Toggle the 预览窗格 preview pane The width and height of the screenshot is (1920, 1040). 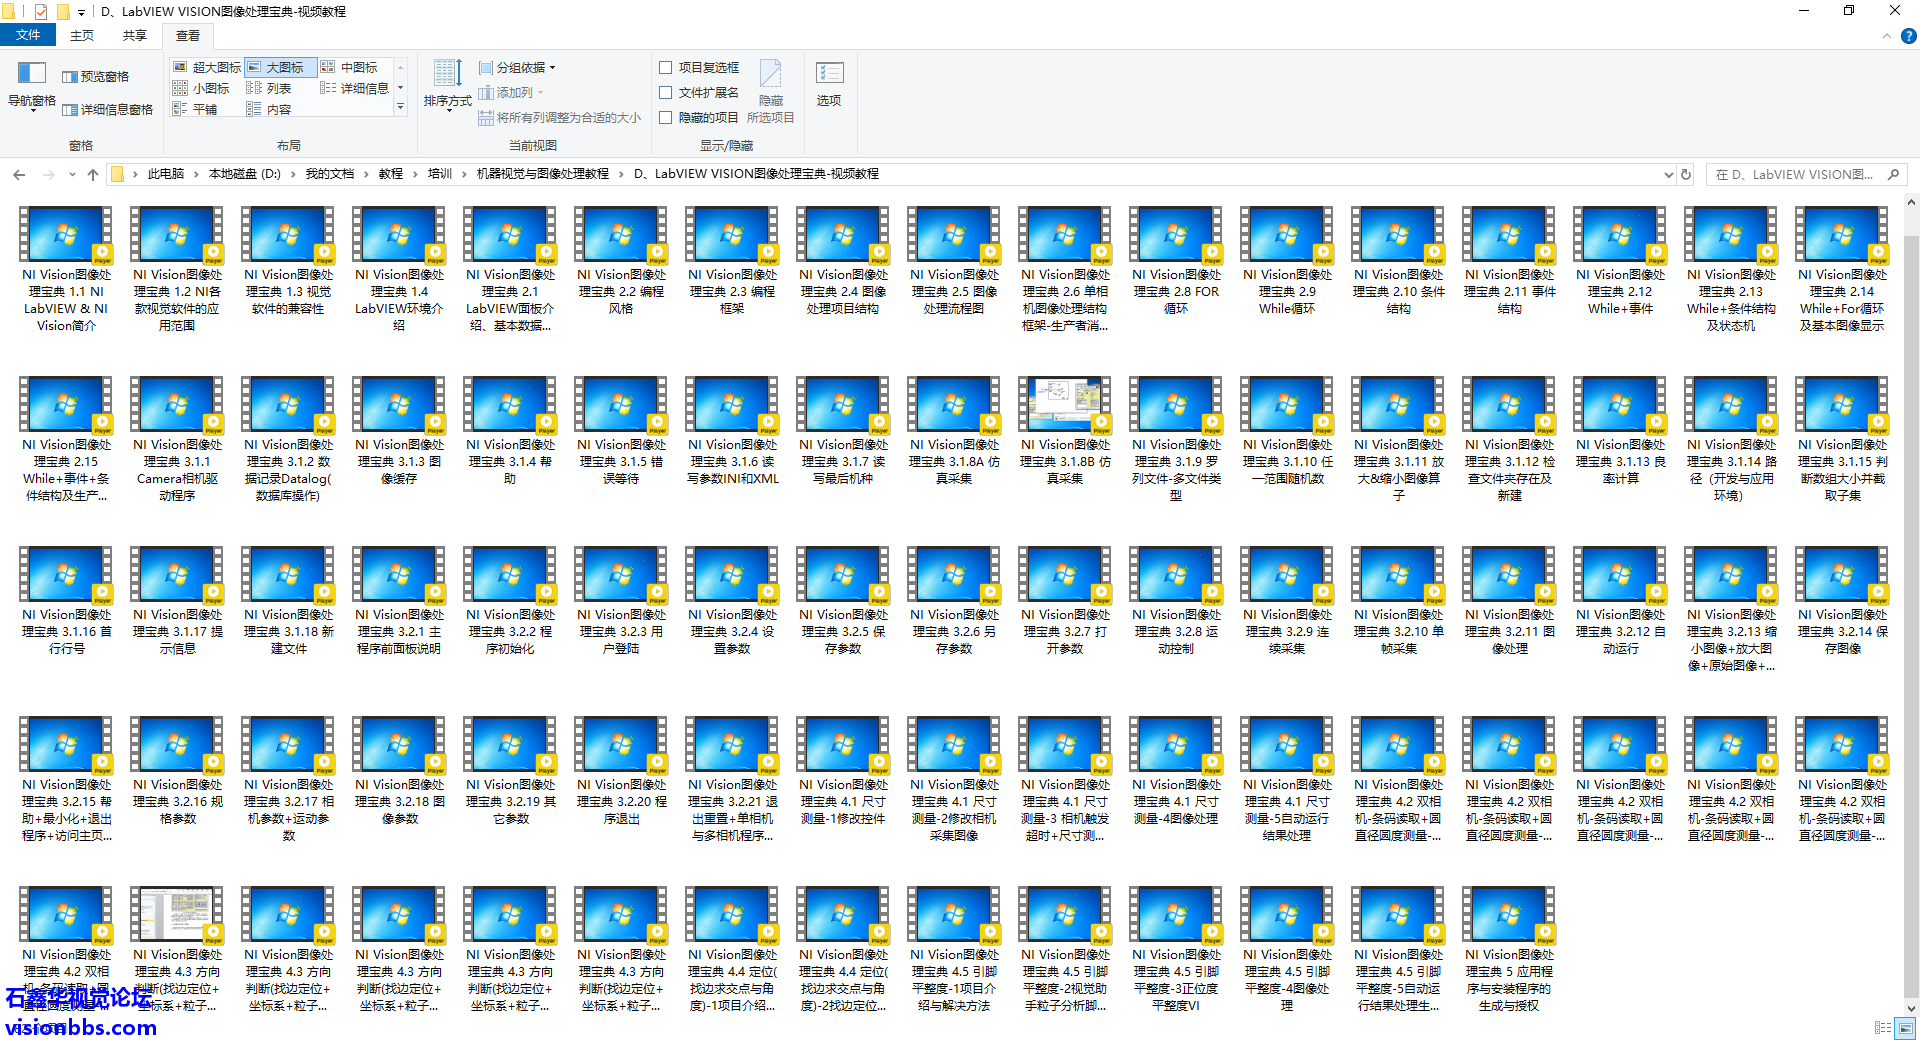pos(96,77)
